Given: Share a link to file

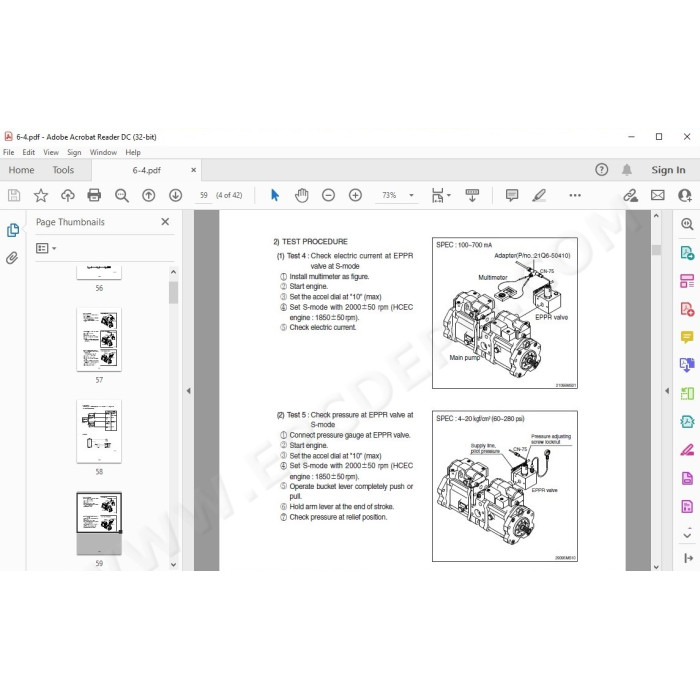Looking at the screenshot, I should (x=630, y=195).
